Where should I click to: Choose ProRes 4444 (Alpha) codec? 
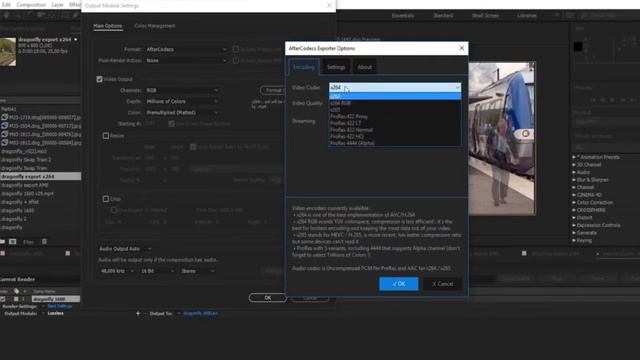[x=352, y=143]
